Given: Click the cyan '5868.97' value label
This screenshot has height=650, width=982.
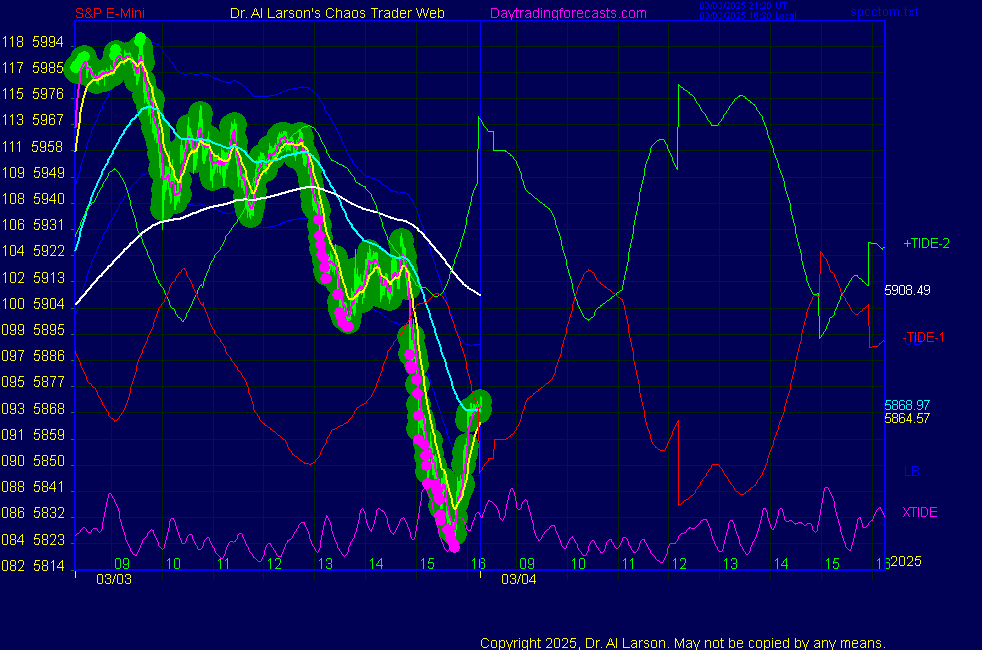Looking at the screenshot, I should (907, 405).
